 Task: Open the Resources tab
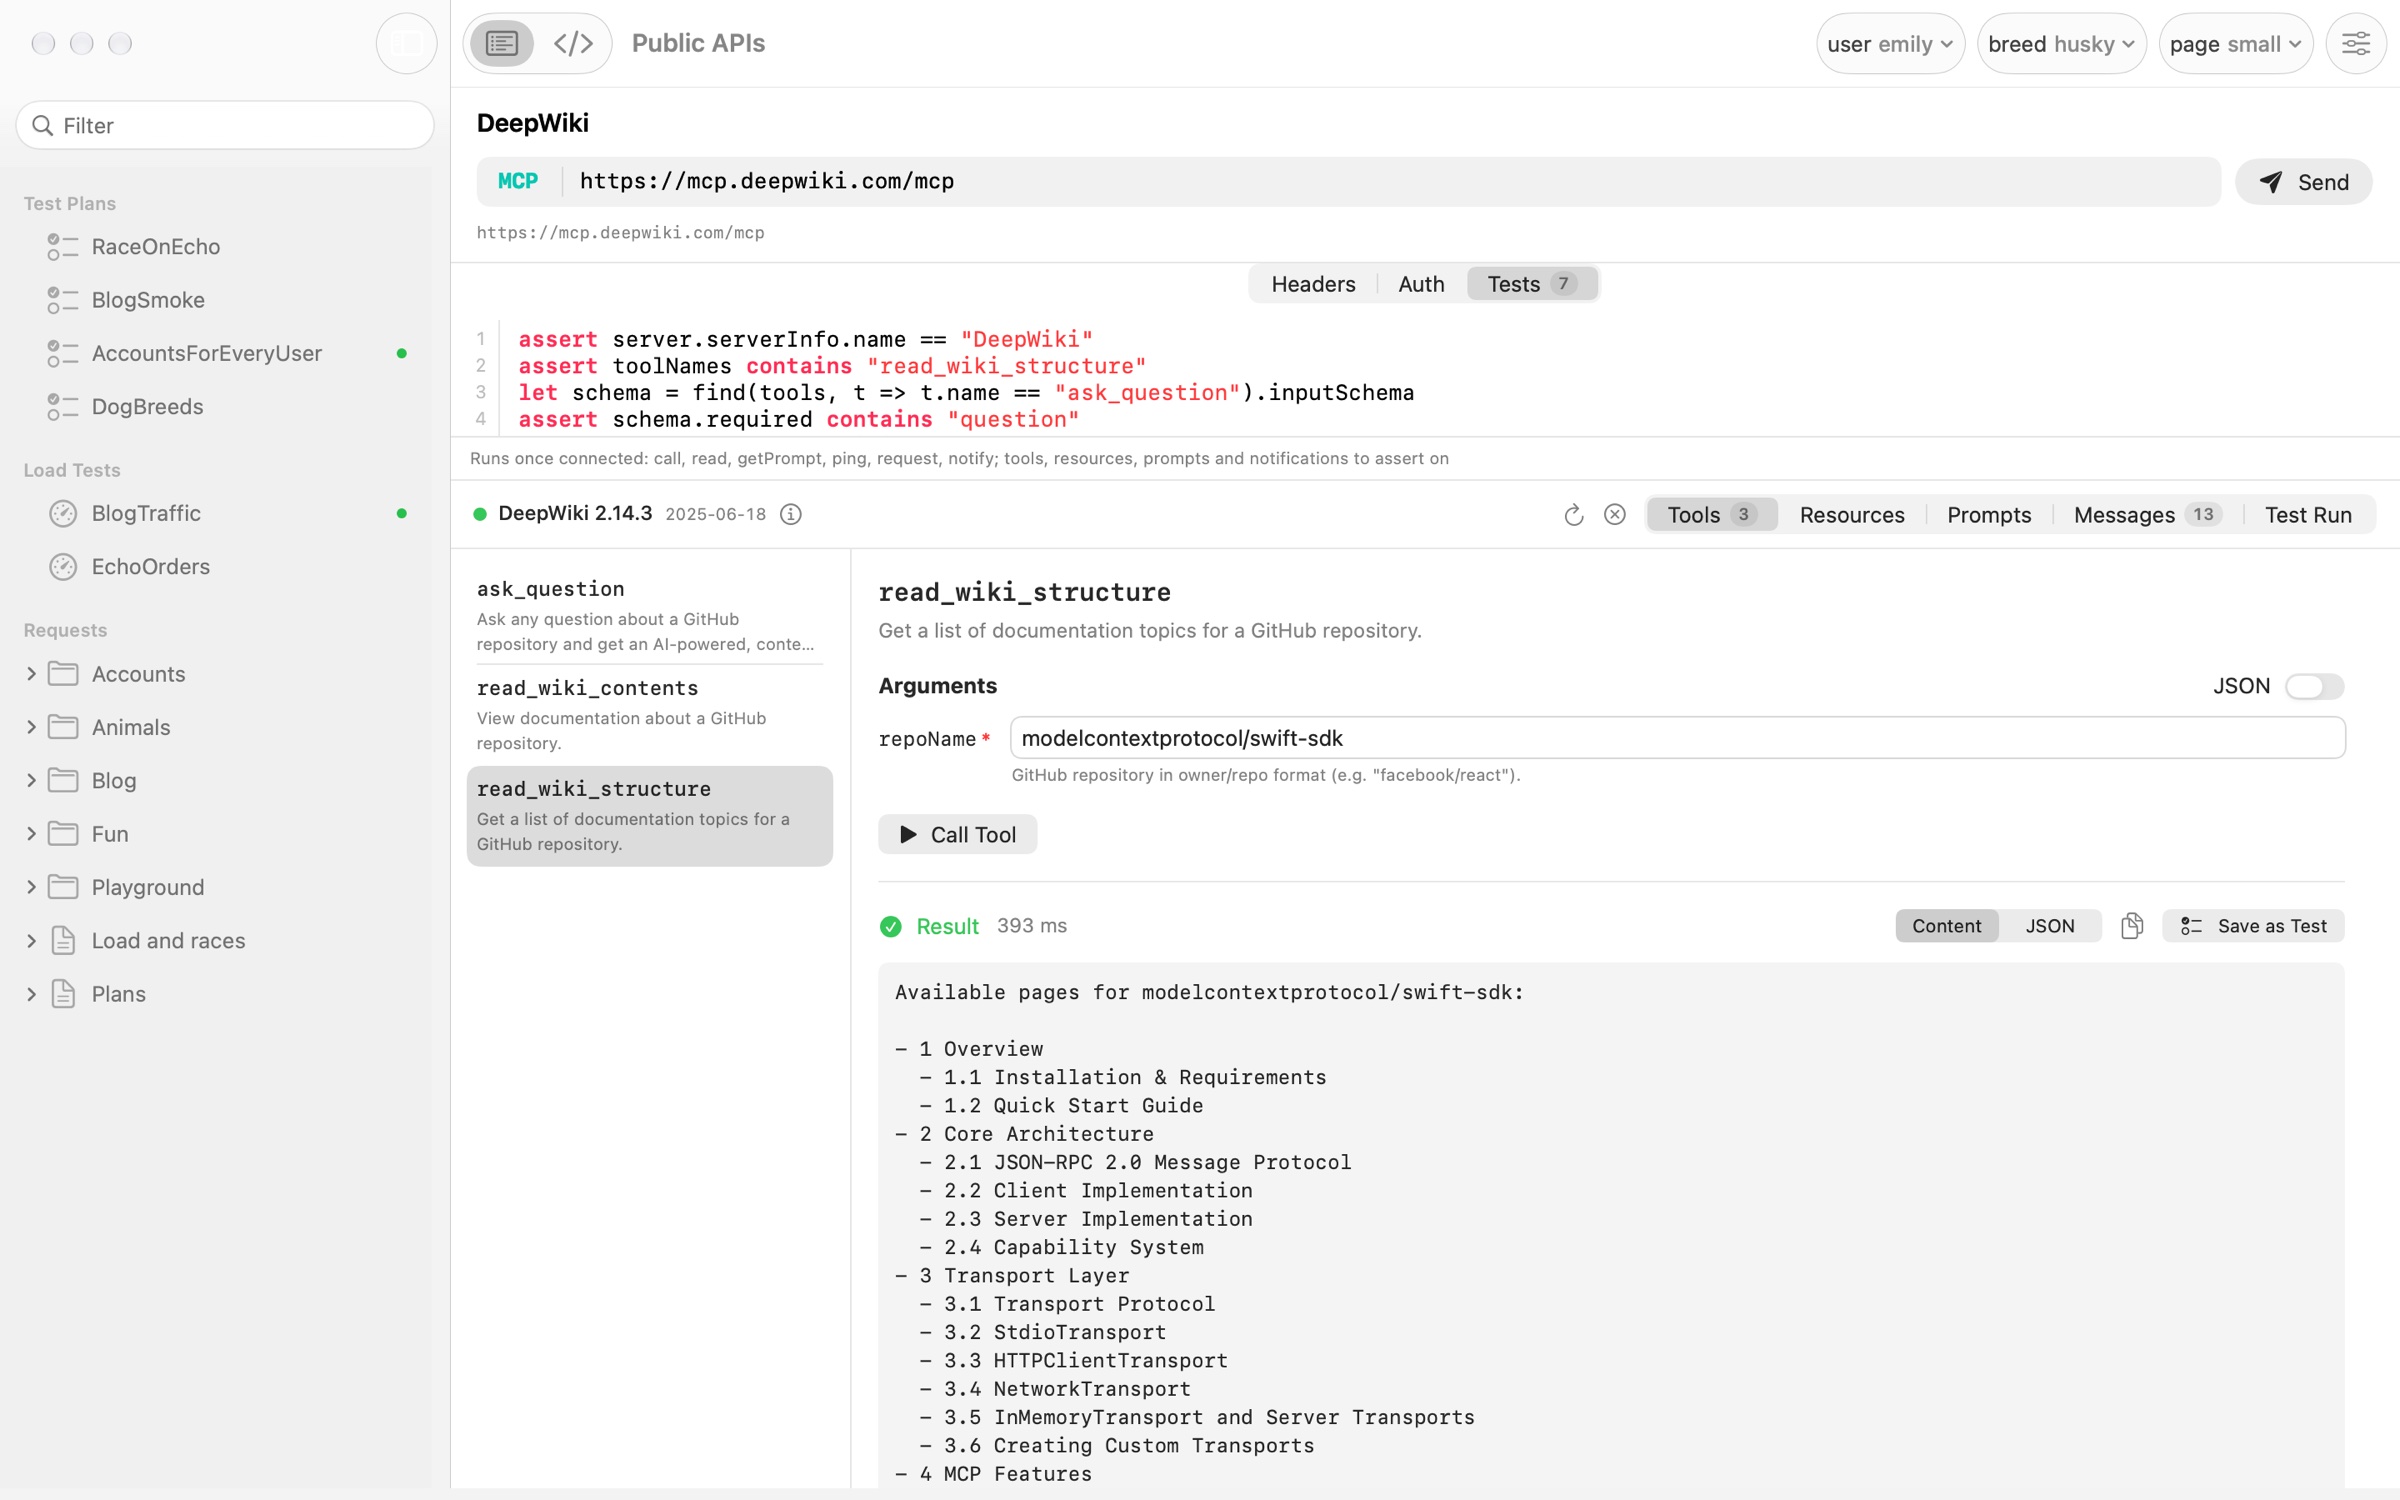[1852, 515]
